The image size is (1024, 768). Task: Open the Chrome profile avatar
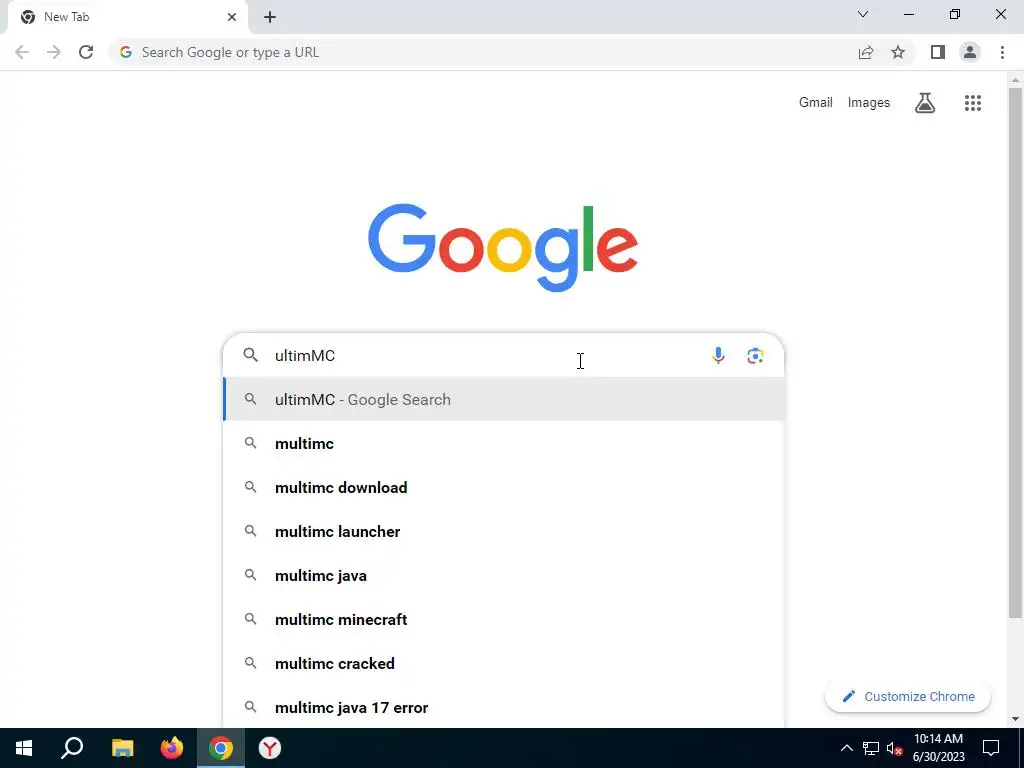click(970, 52)
